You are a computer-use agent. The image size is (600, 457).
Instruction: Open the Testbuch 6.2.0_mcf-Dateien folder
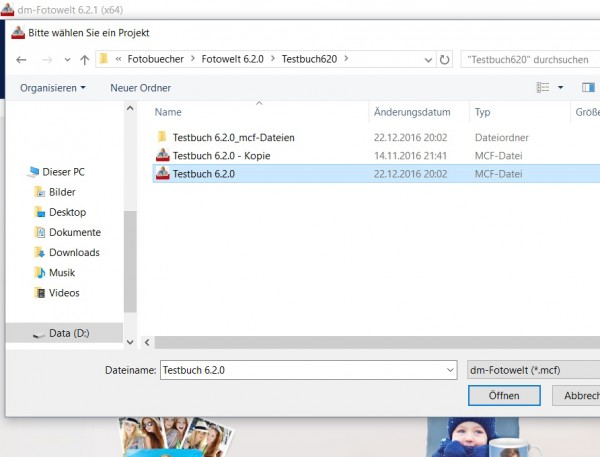coord(233,137)
